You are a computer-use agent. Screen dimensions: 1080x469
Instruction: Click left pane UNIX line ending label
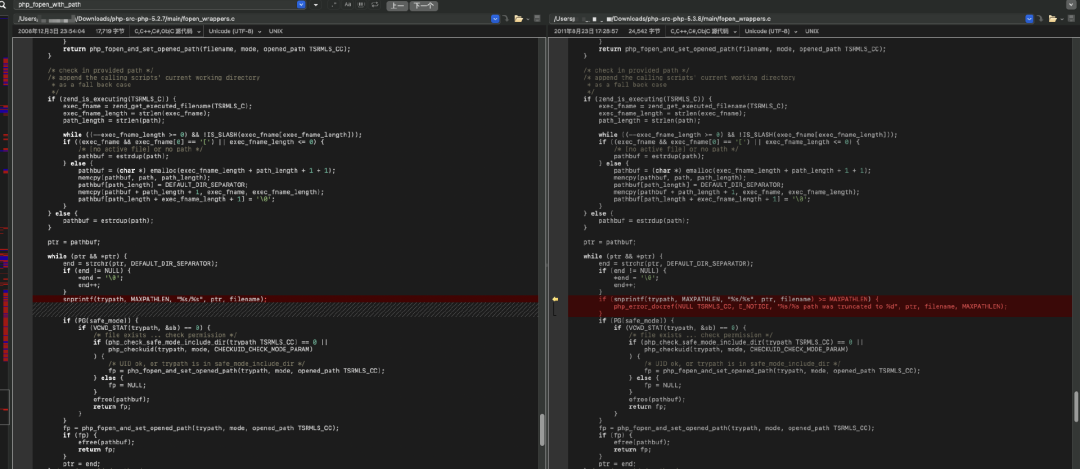click(276, 31)
